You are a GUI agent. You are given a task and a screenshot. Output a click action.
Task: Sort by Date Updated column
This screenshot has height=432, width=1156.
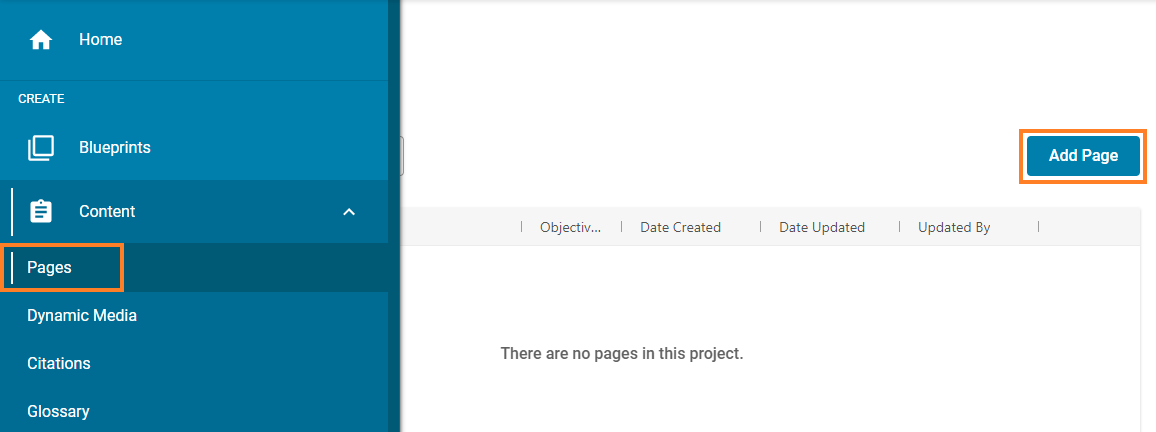point(821,227)
